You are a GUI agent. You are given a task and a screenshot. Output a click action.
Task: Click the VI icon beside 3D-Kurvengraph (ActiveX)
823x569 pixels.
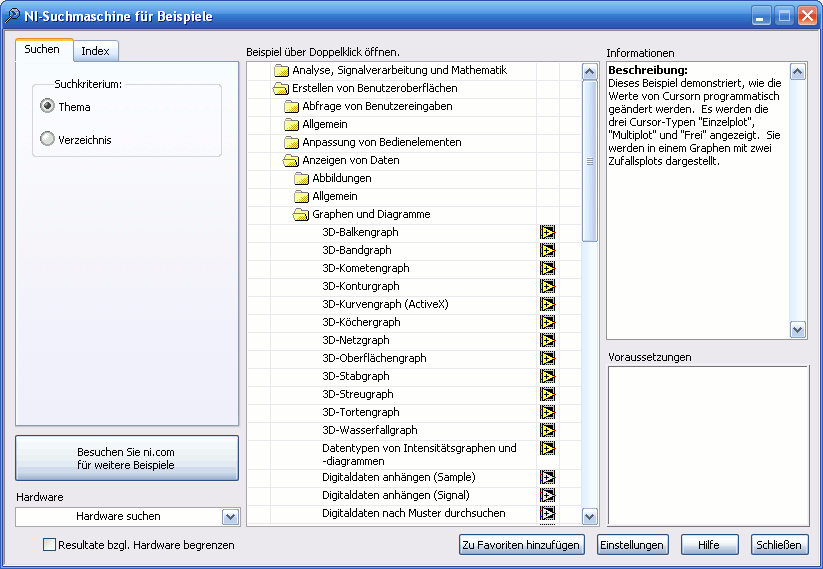(547, 304)
